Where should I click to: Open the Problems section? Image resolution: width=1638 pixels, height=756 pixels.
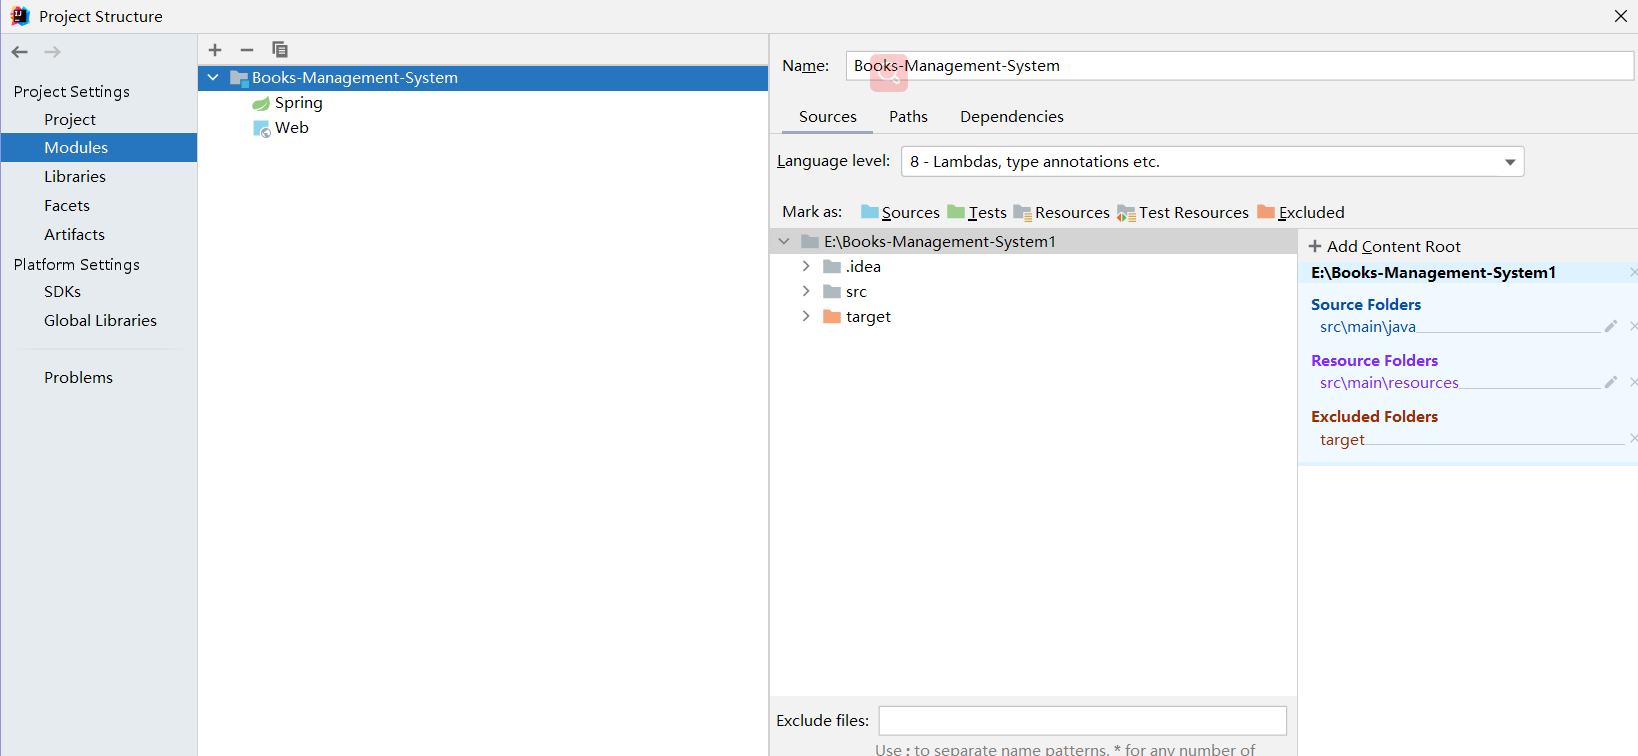tap(78, 378)
